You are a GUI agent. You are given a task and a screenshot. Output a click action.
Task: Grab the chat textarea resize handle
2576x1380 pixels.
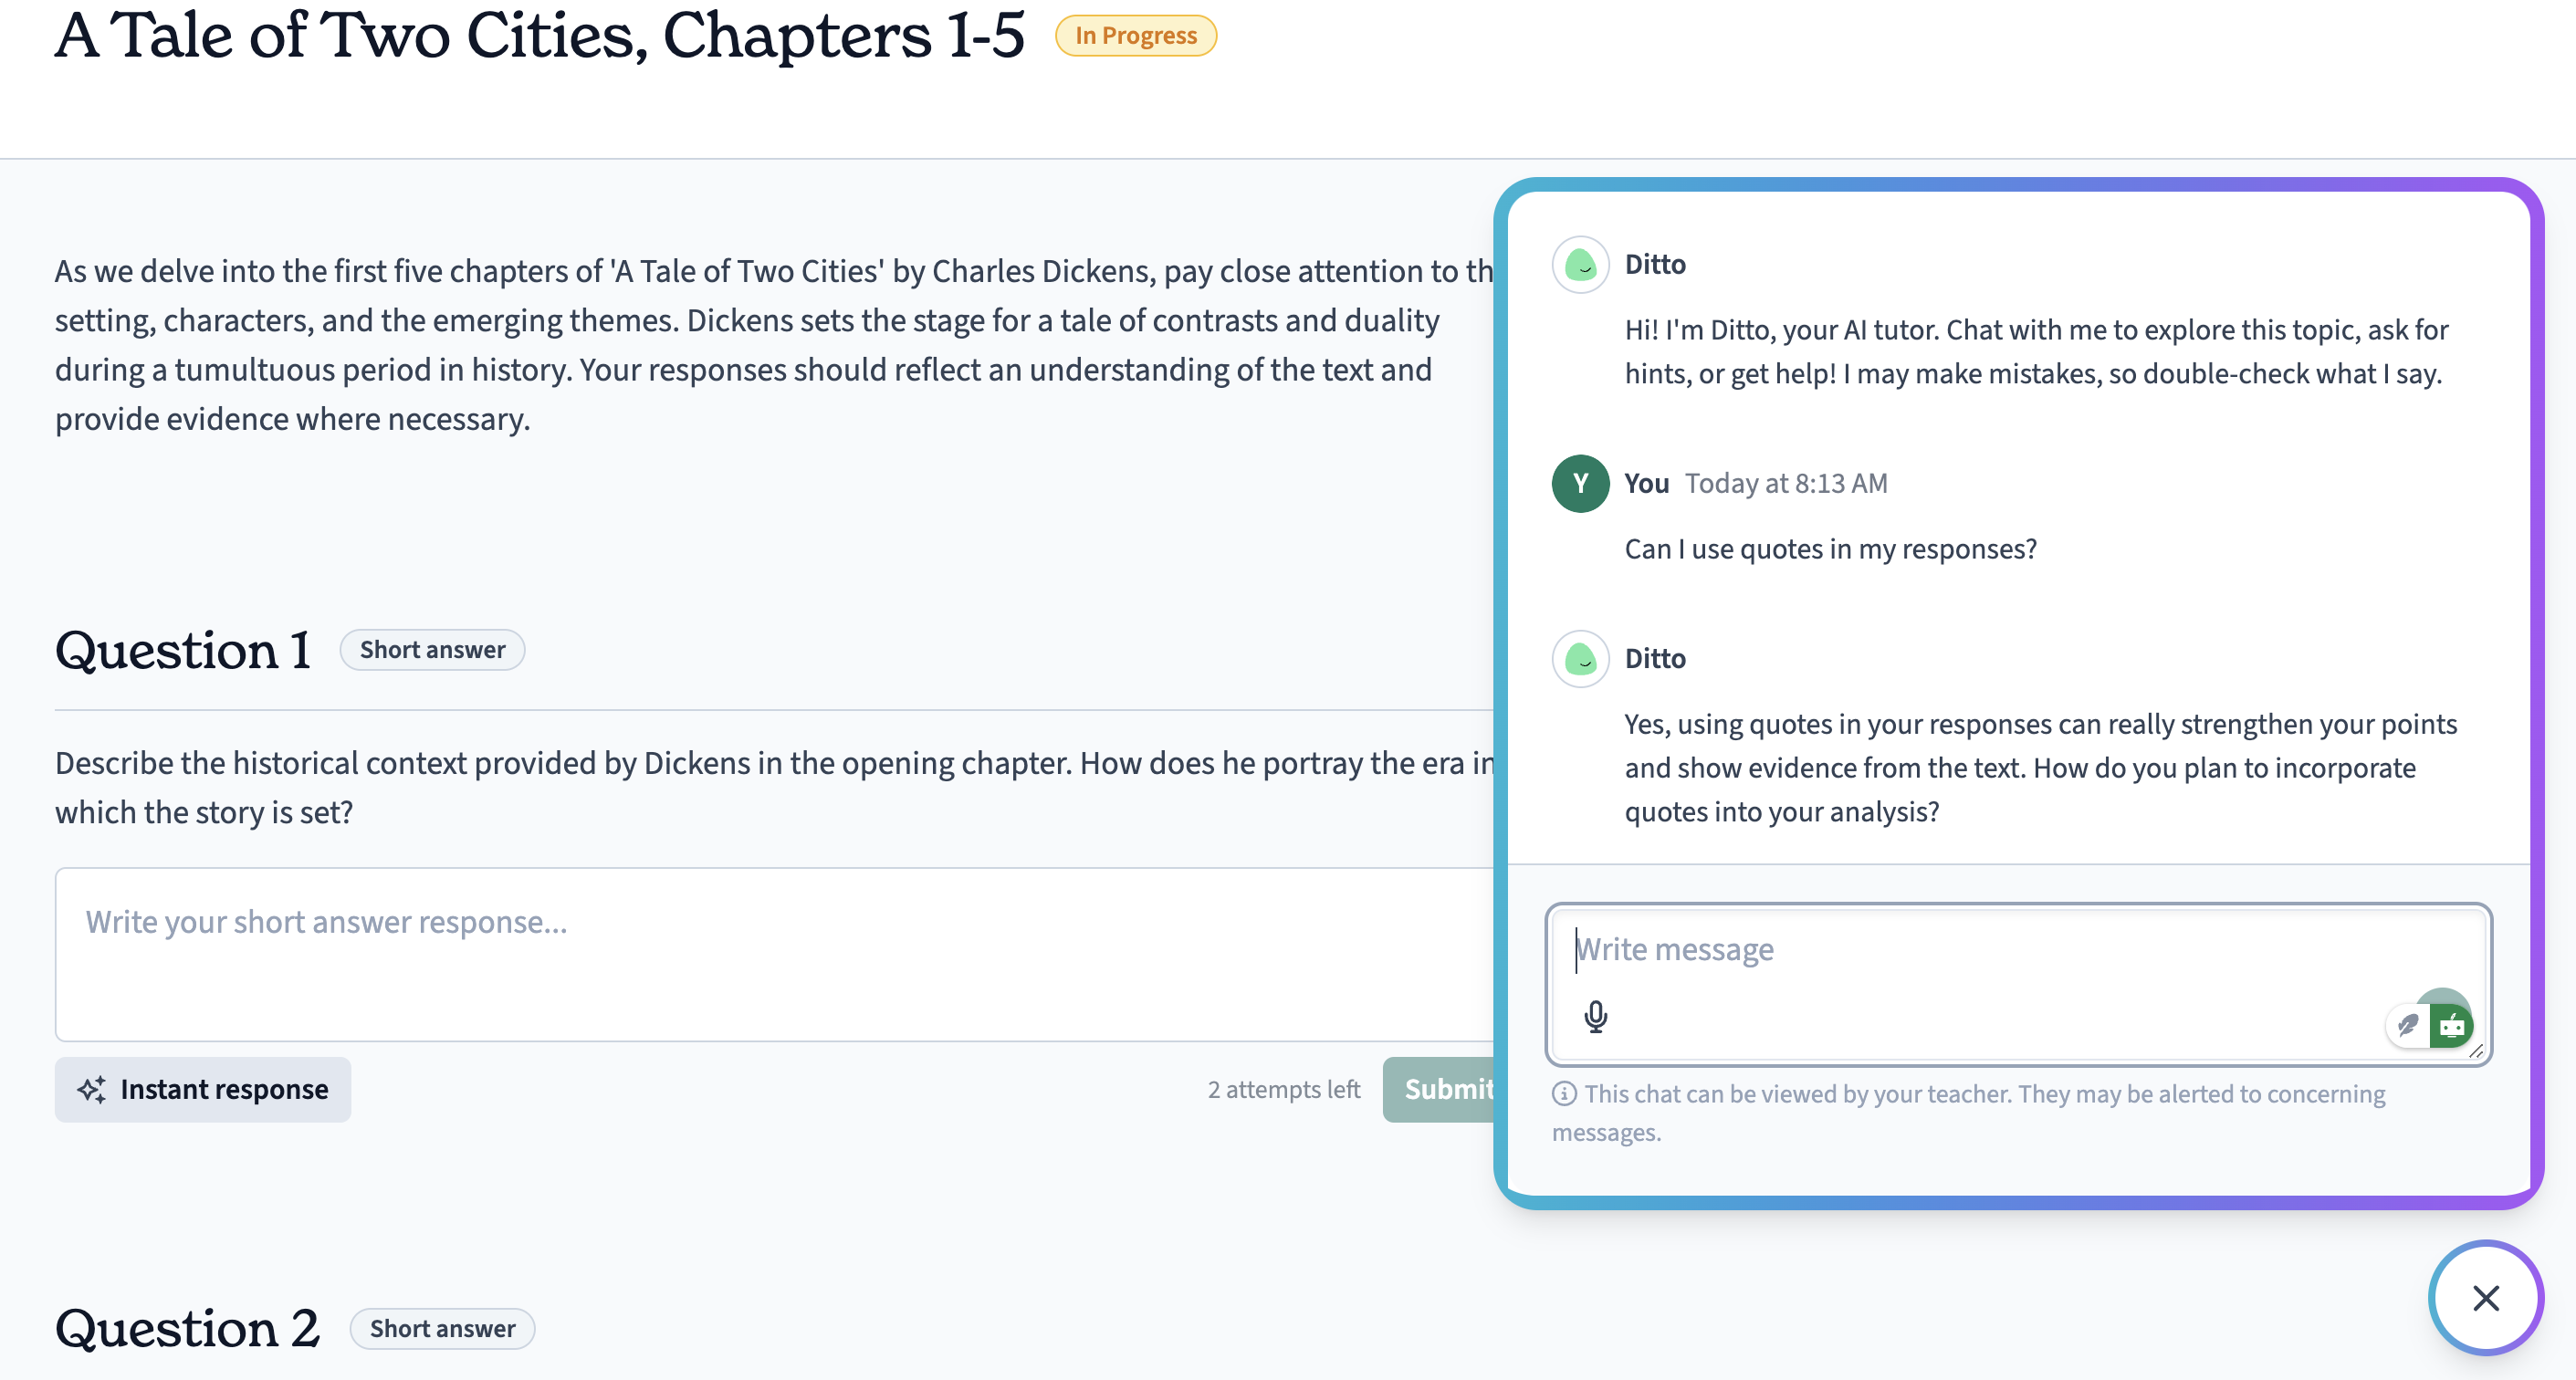tap(2476, 1051)
